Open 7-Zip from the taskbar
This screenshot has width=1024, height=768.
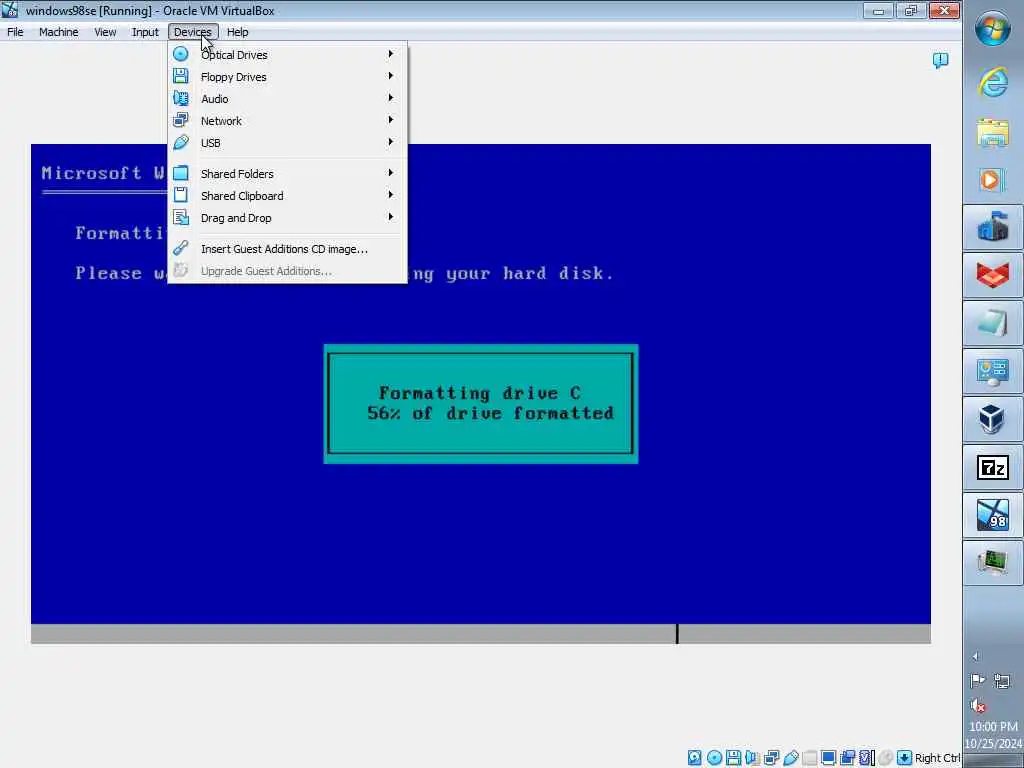[993, 467]
